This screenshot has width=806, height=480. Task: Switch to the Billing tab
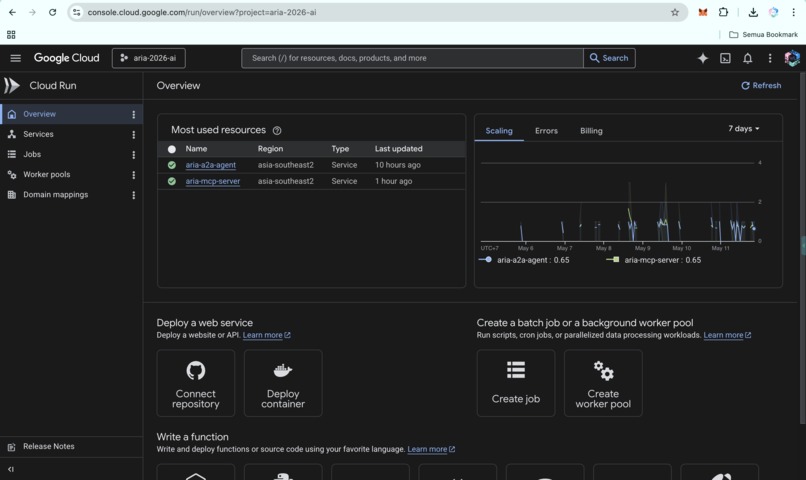coord(591,131)
